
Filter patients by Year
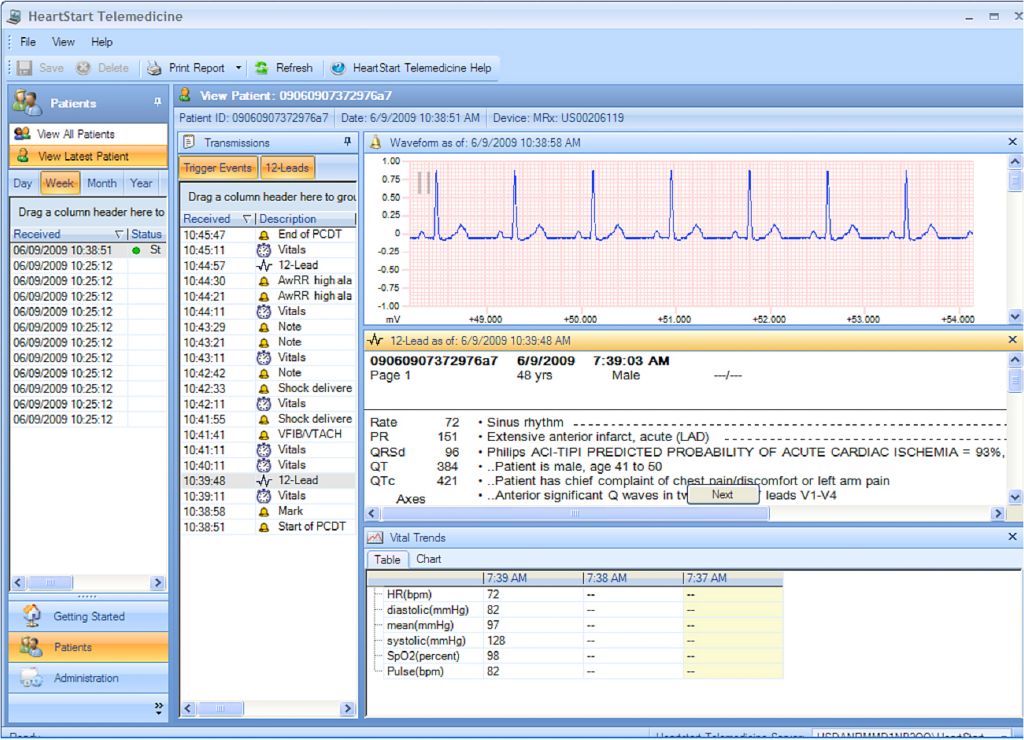[x=141, y=184]
